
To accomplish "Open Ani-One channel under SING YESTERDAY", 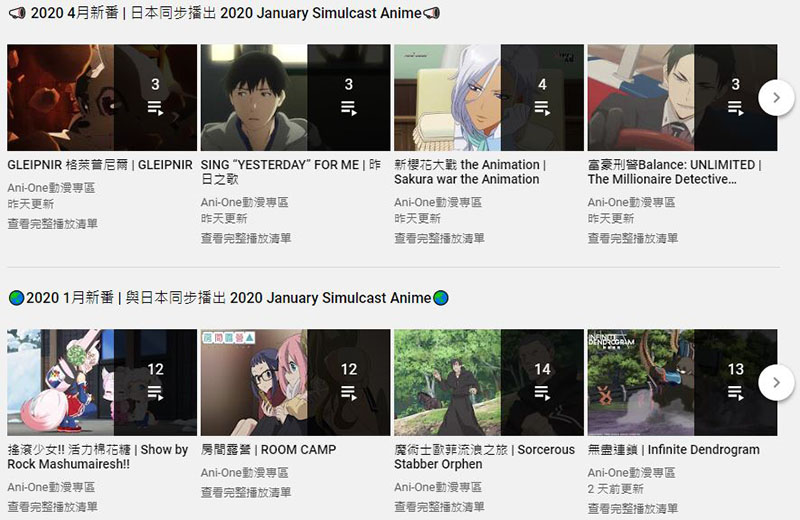I will point(244,203).
